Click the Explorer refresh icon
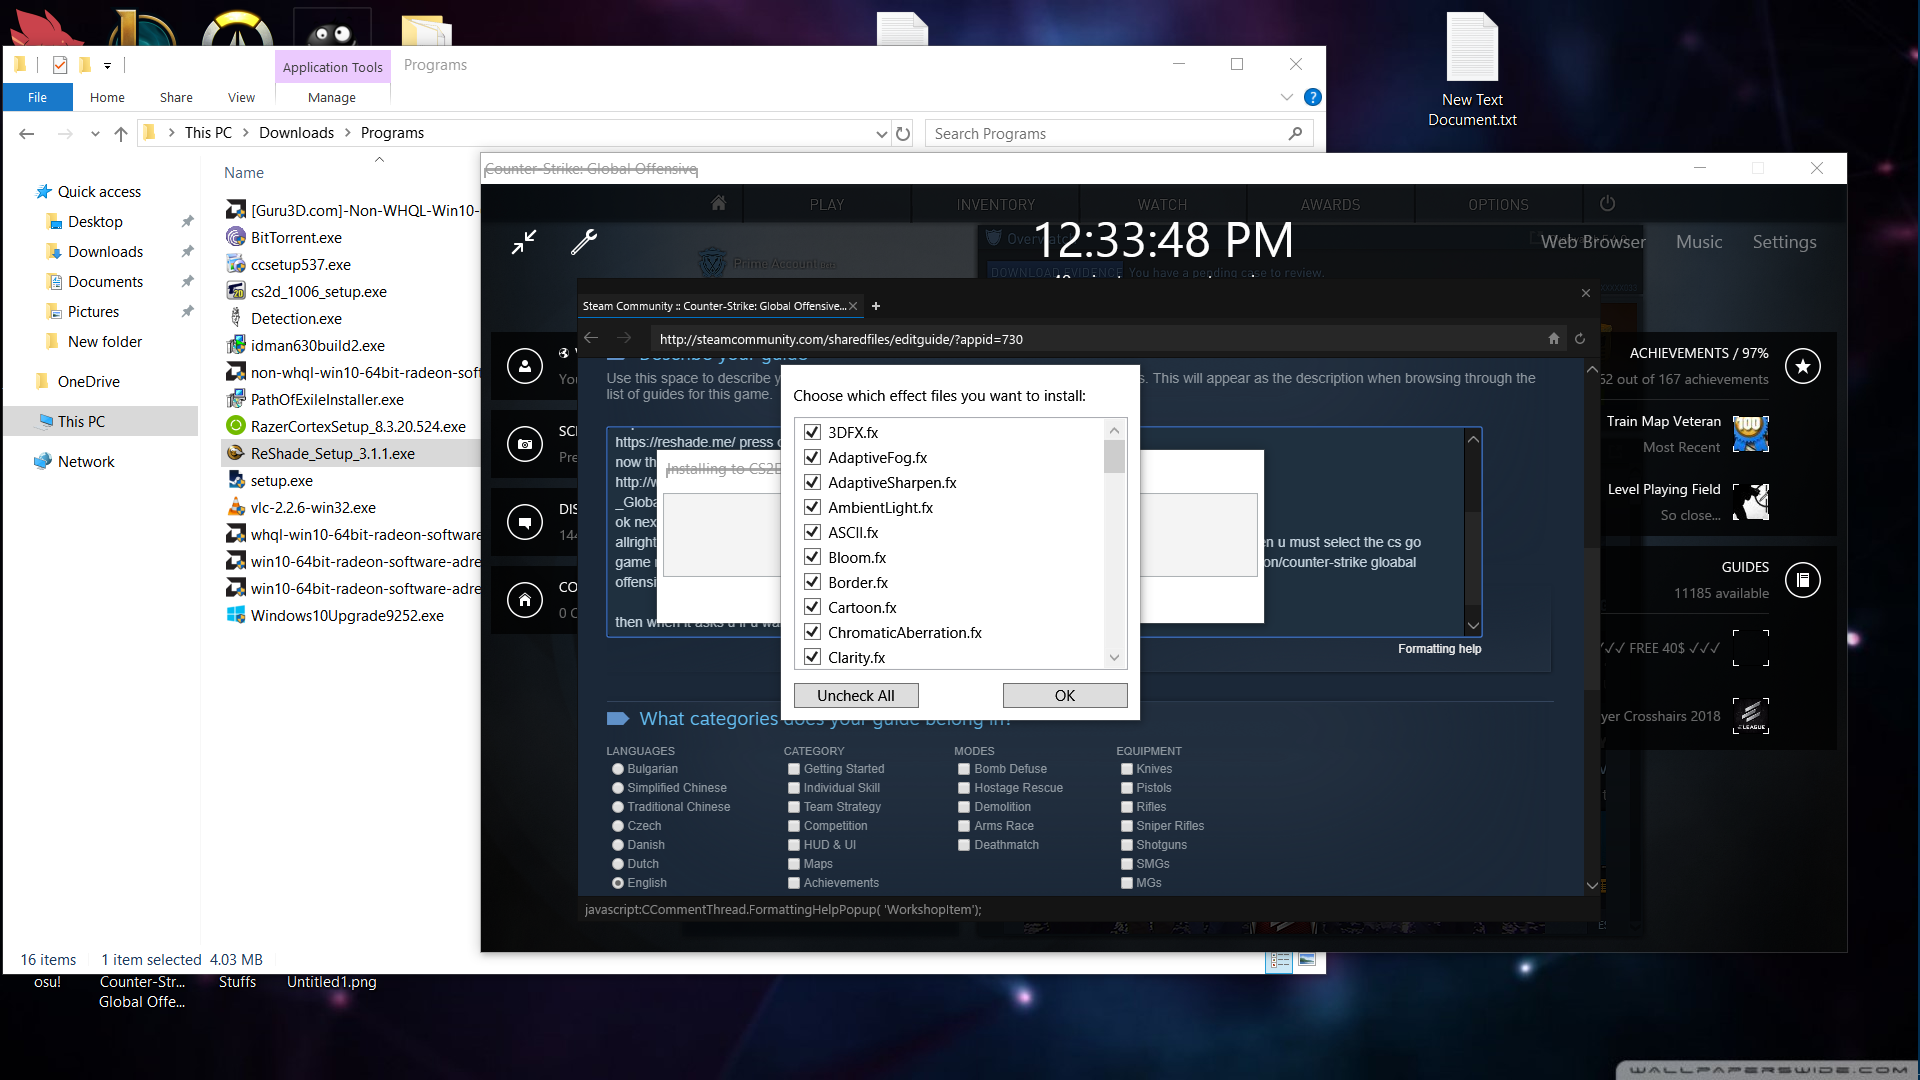 [x=903, y=133]
